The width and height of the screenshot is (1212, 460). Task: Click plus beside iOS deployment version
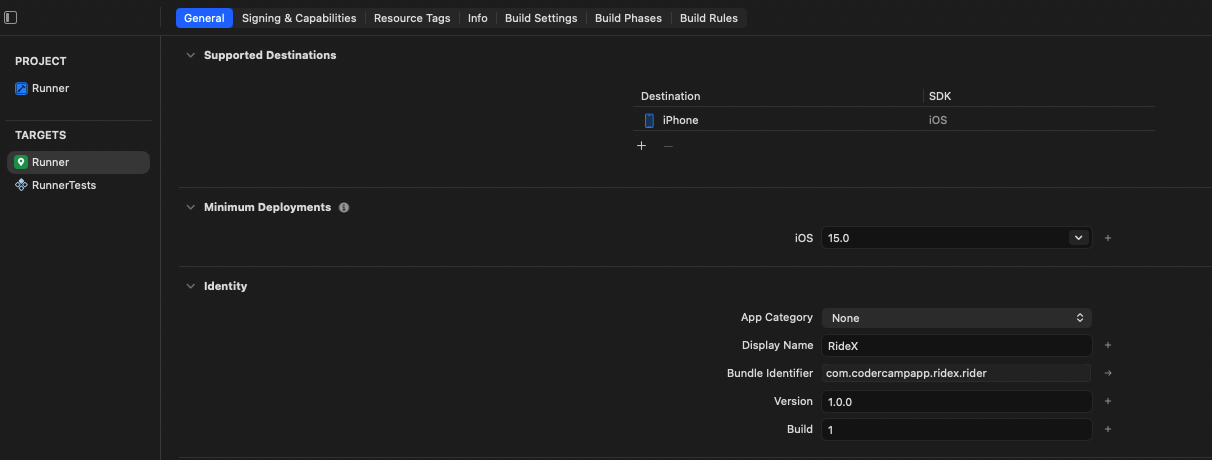pos(1108,238)
